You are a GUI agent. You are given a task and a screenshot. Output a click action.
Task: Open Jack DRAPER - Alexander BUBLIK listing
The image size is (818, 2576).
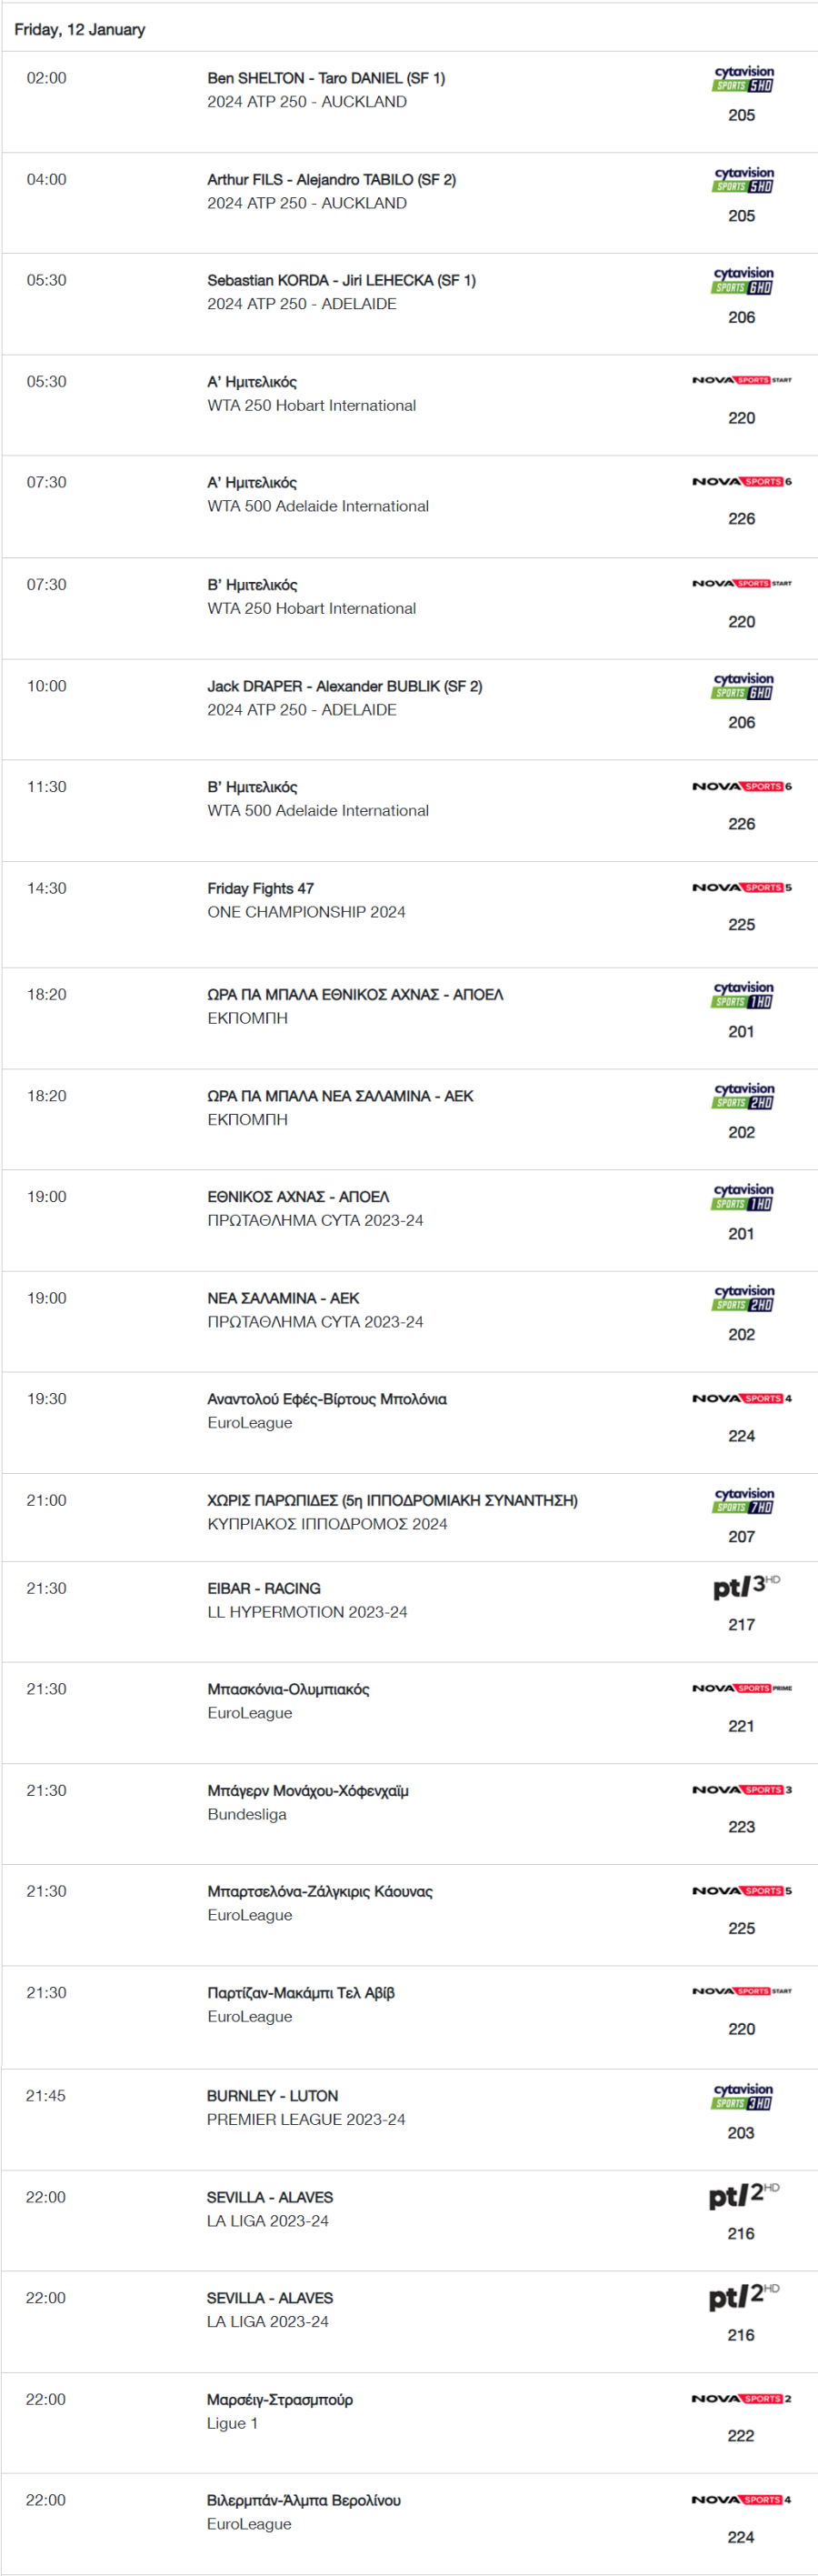[x=344, y=687]
